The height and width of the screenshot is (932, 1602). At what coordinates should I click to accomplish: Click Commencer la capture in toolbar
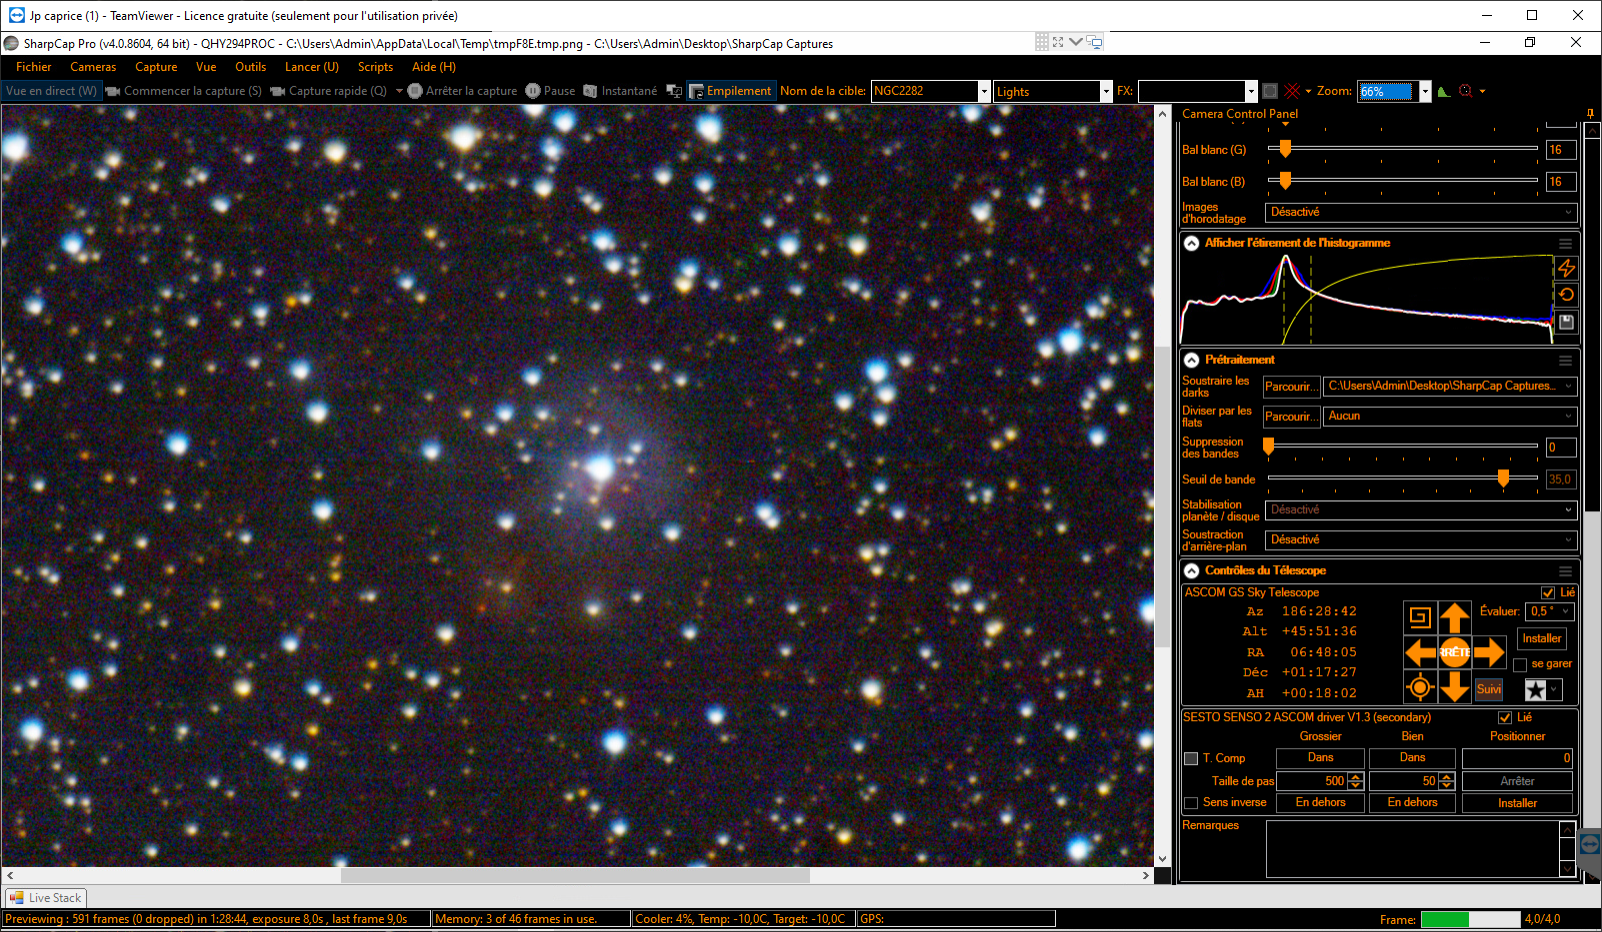point(184,91)
